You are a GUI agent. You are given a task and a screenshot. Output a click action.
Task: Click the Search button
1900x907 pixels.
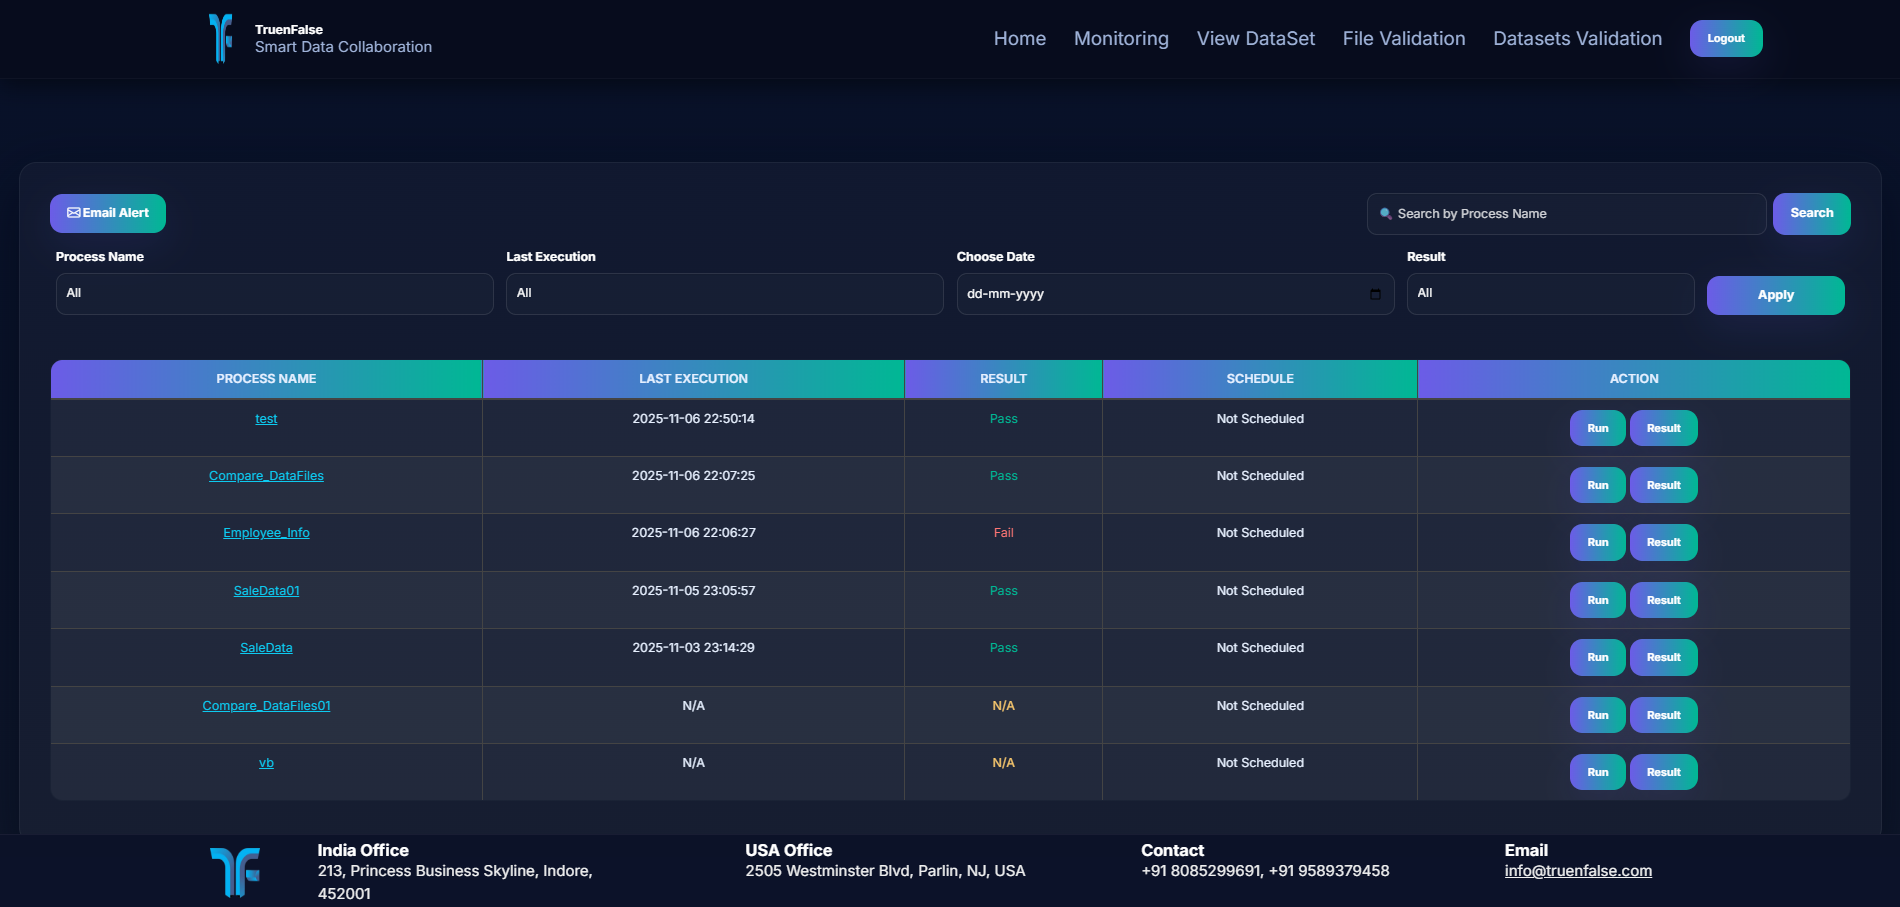[1812, 213]
